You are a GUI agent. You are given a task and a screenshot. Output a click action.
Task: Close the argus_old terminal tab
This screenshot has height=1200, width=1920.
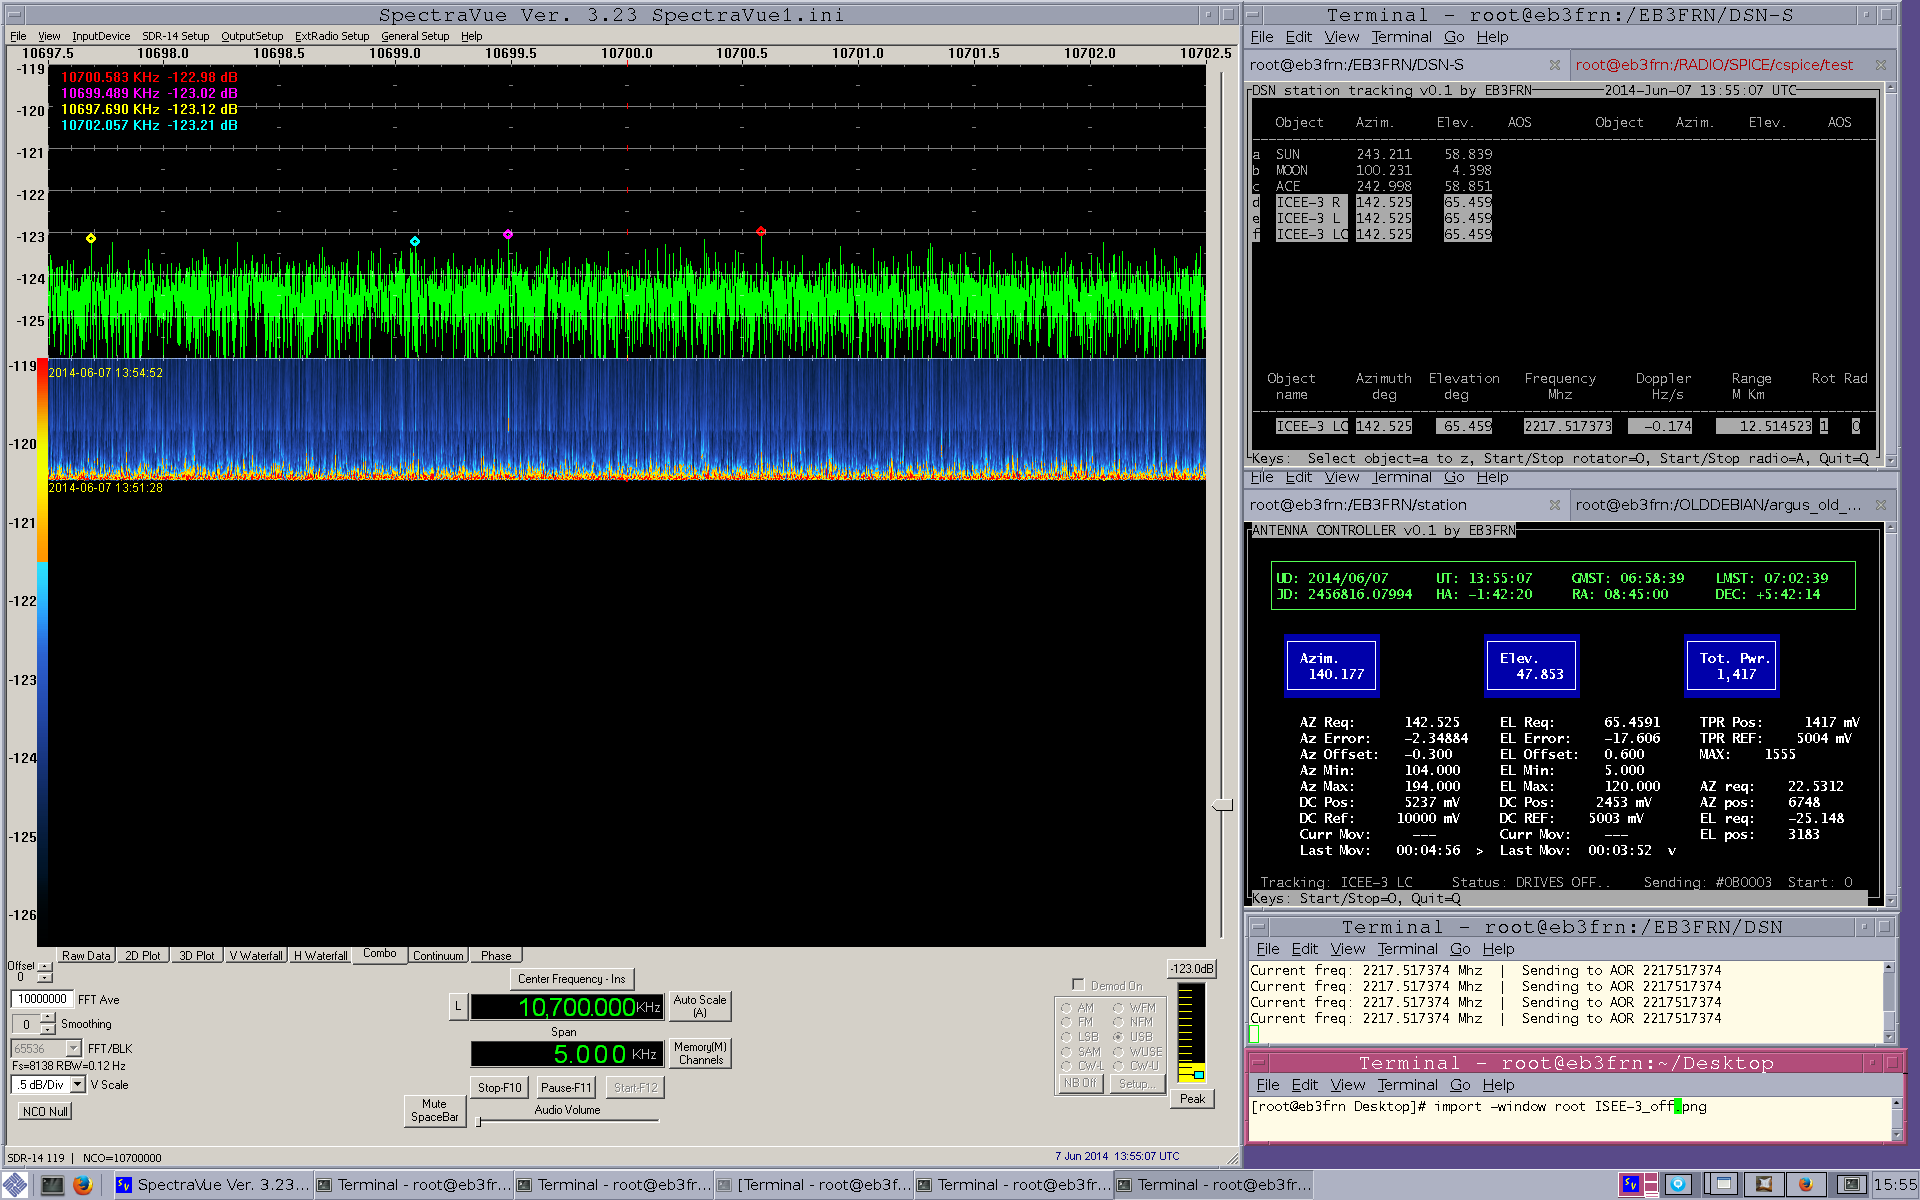tap(1881, 505)
